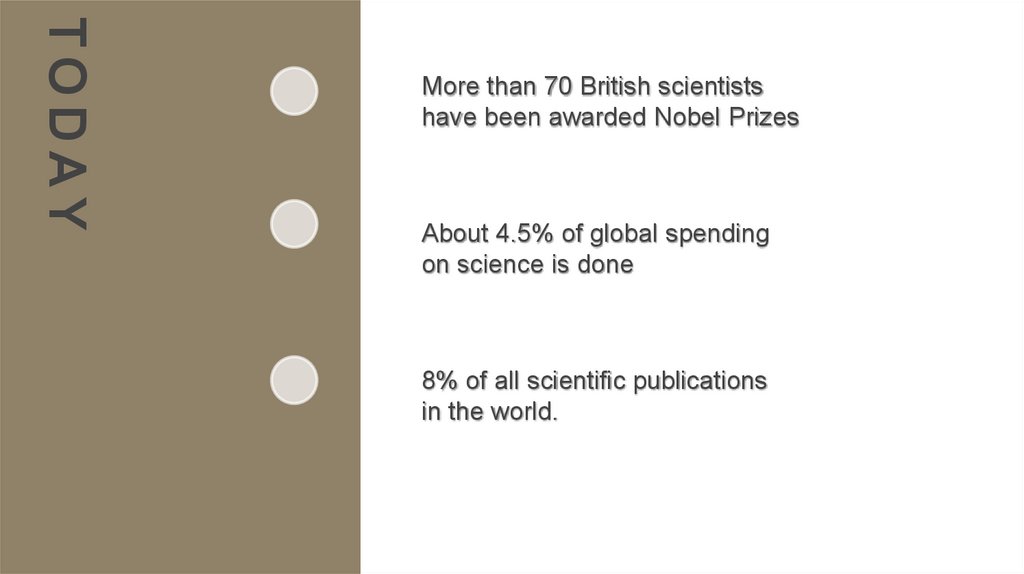Select the letter T in the vertical TODAY title
This screenshot has width=1024, height=574.
tap(69, 34)
